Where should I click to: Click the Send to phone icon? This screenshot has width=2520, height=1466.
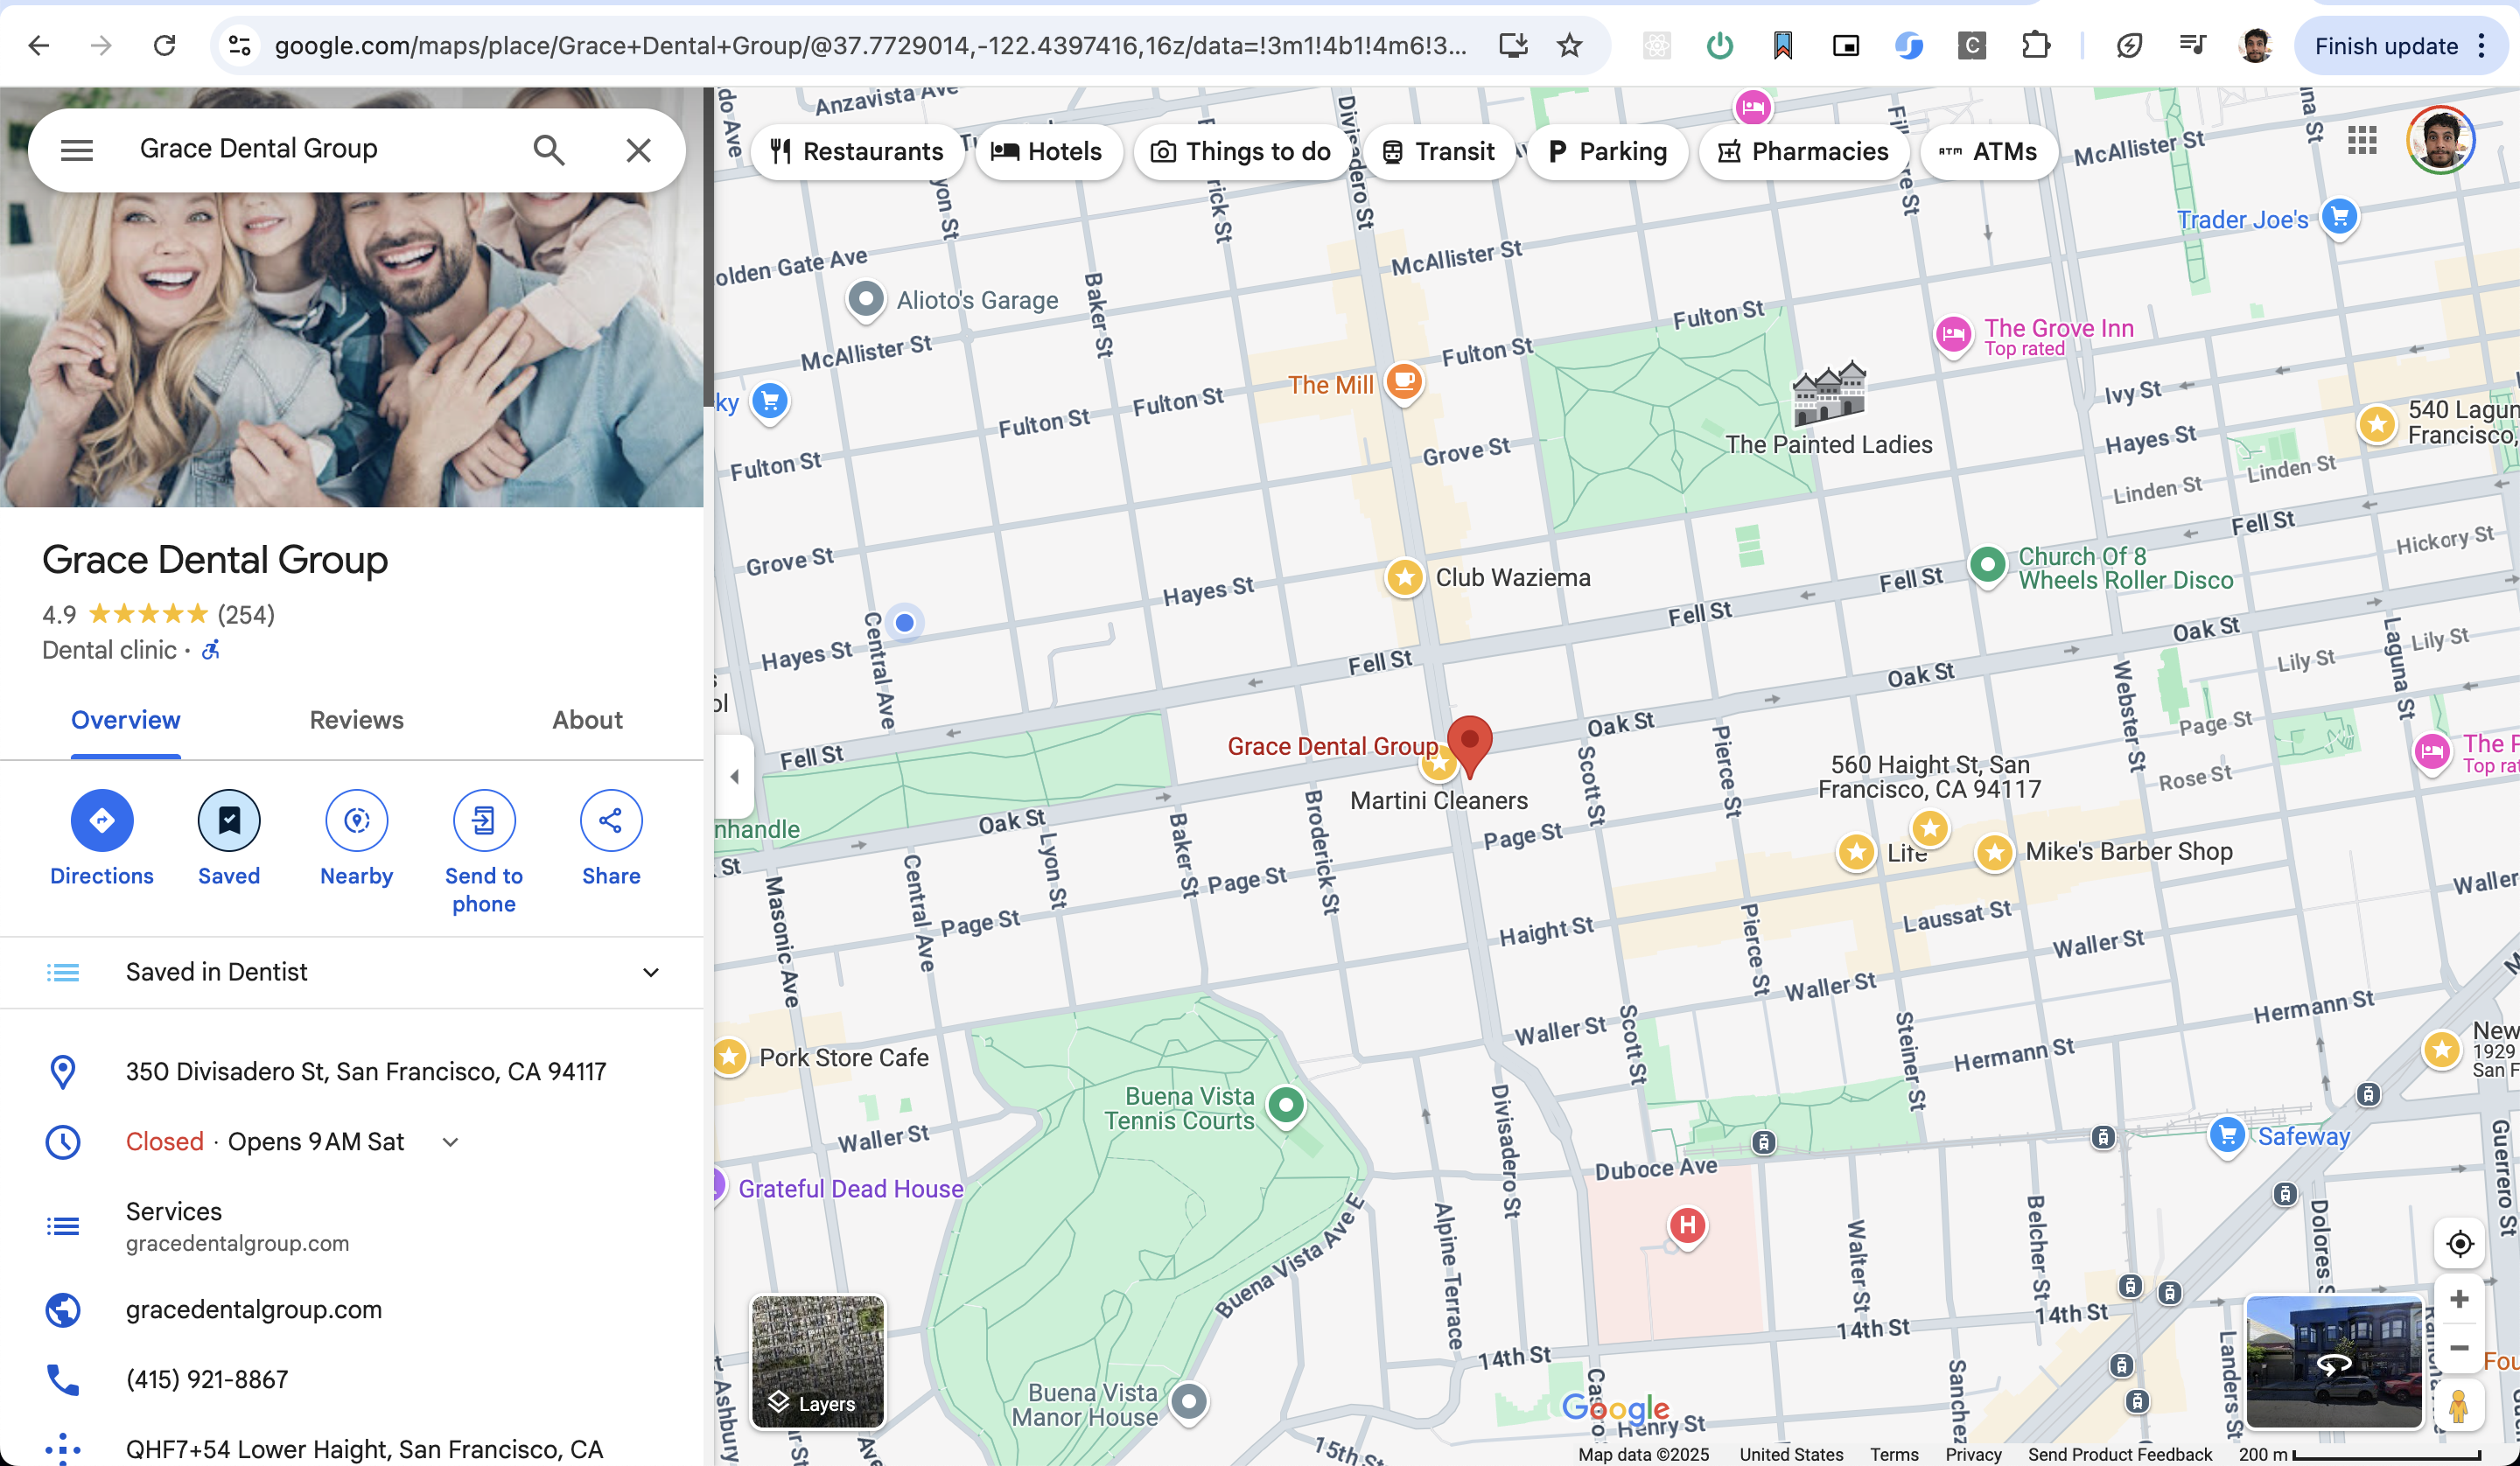tap(484, 821)
